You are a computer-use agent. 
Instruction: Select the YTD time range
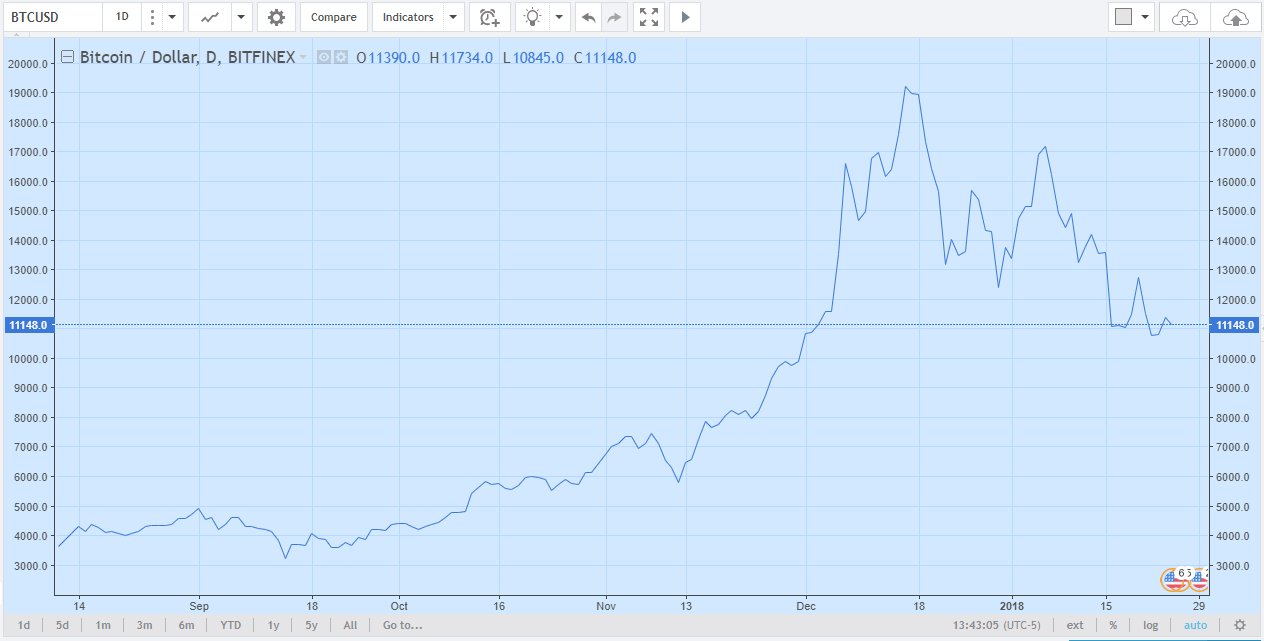pyautogui.click(x=230, y=625)
